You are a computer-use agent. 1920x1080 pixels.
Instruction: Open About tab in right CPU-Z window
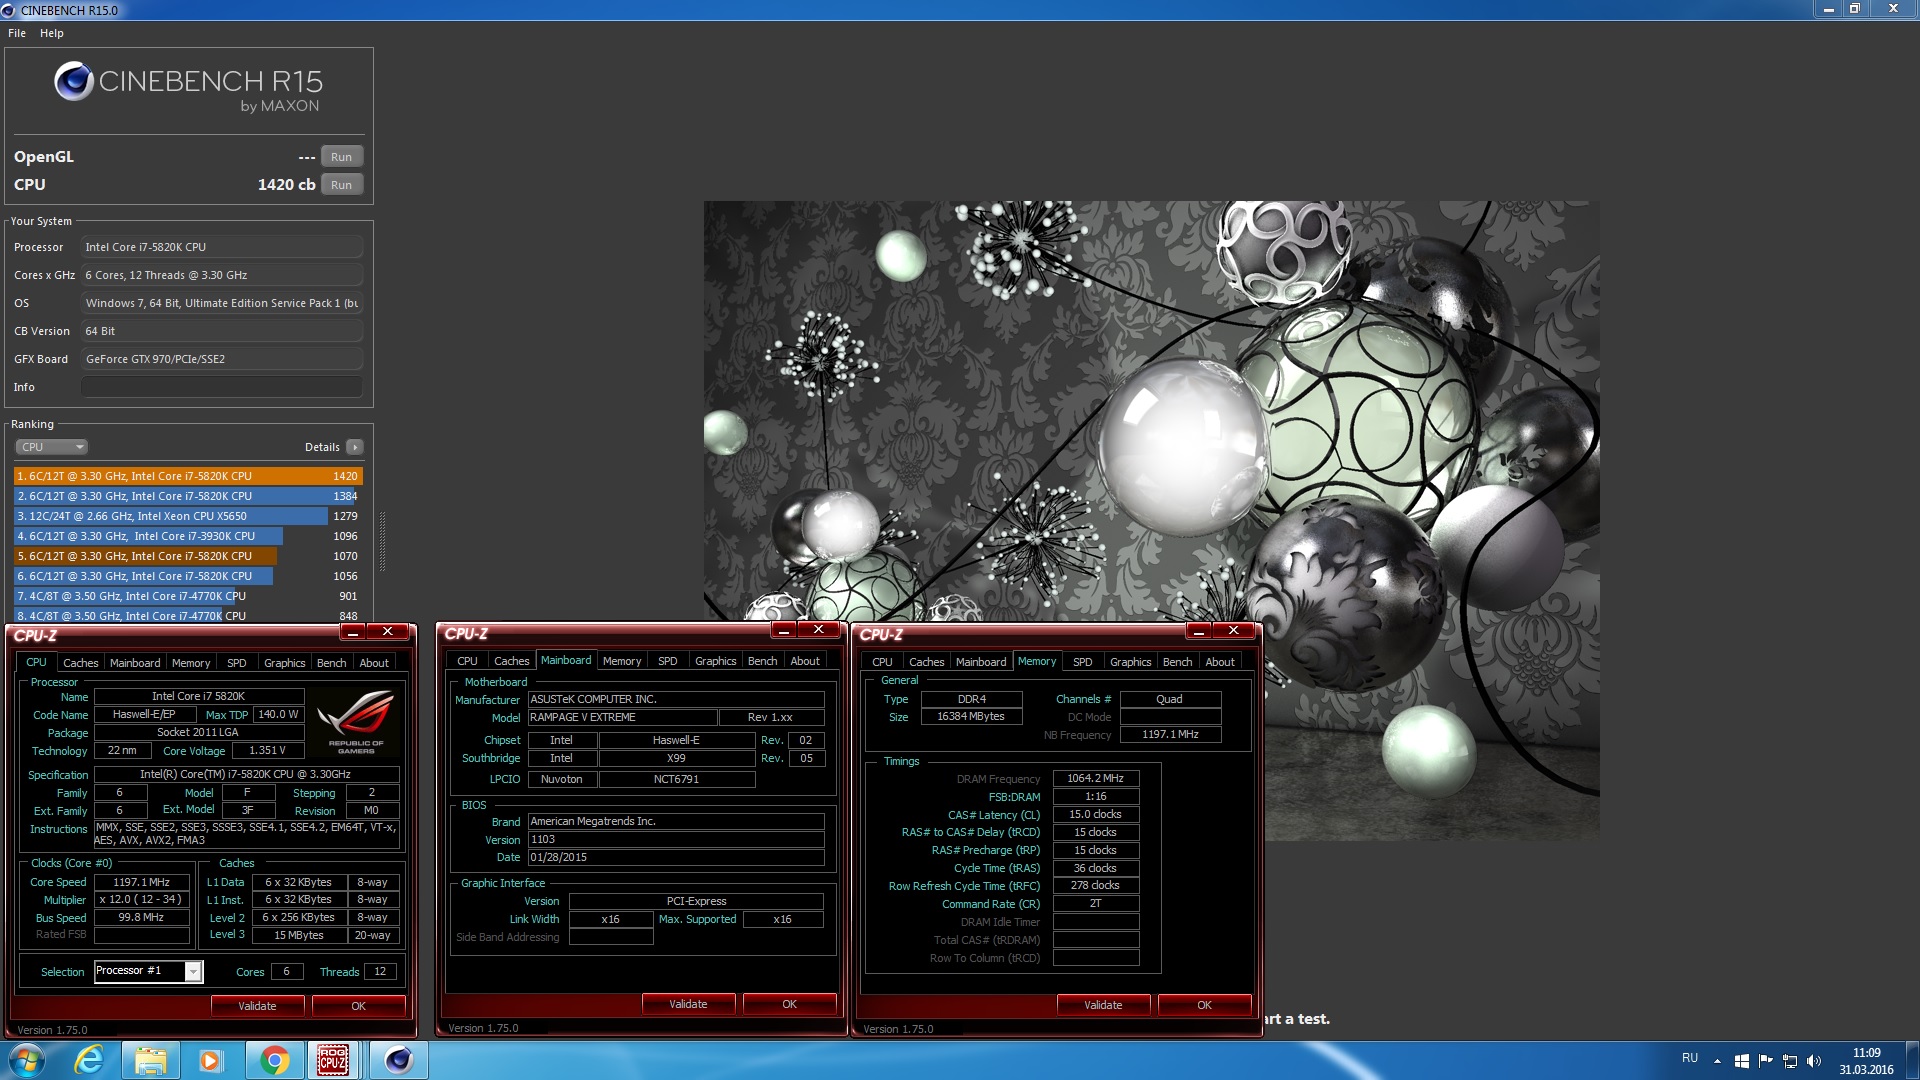coord(1220,662)
